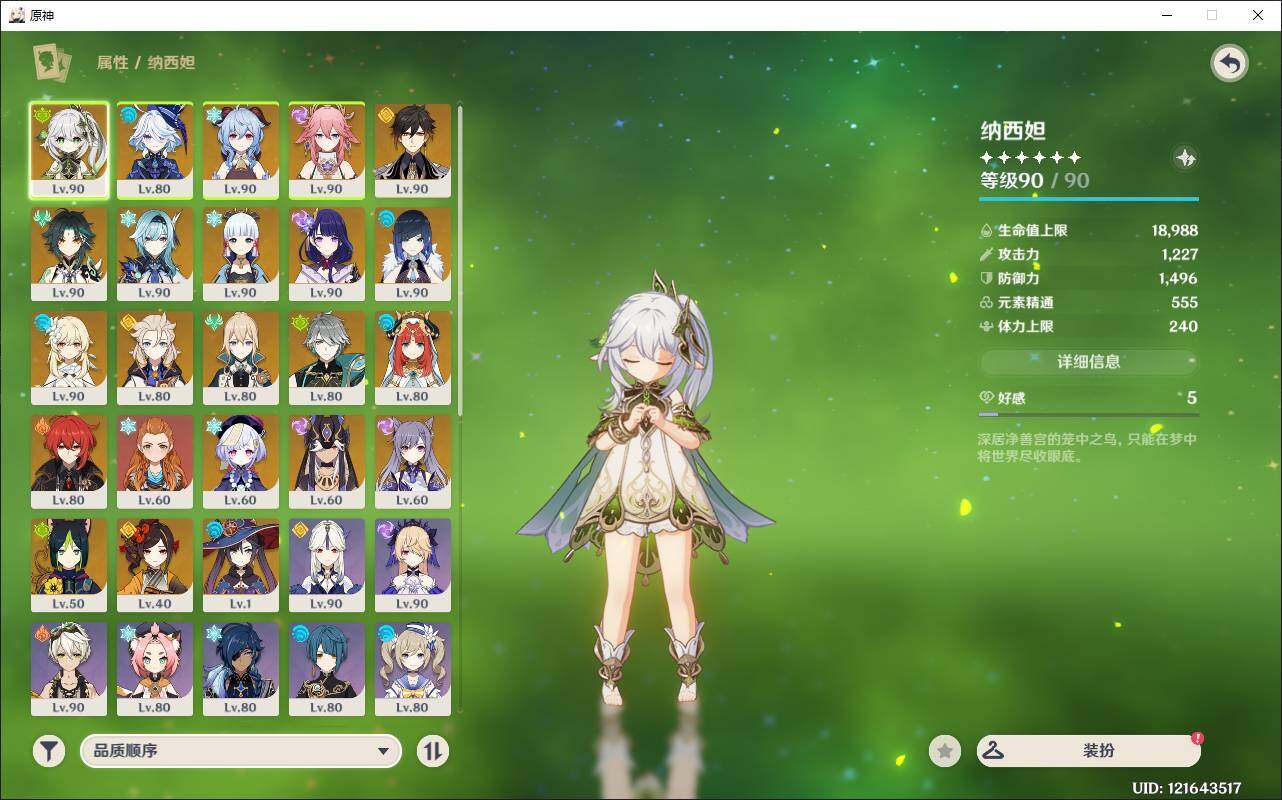Select Ganyu's Lv.90 portrait
The image size is (1282, 800).
point(241,150)
